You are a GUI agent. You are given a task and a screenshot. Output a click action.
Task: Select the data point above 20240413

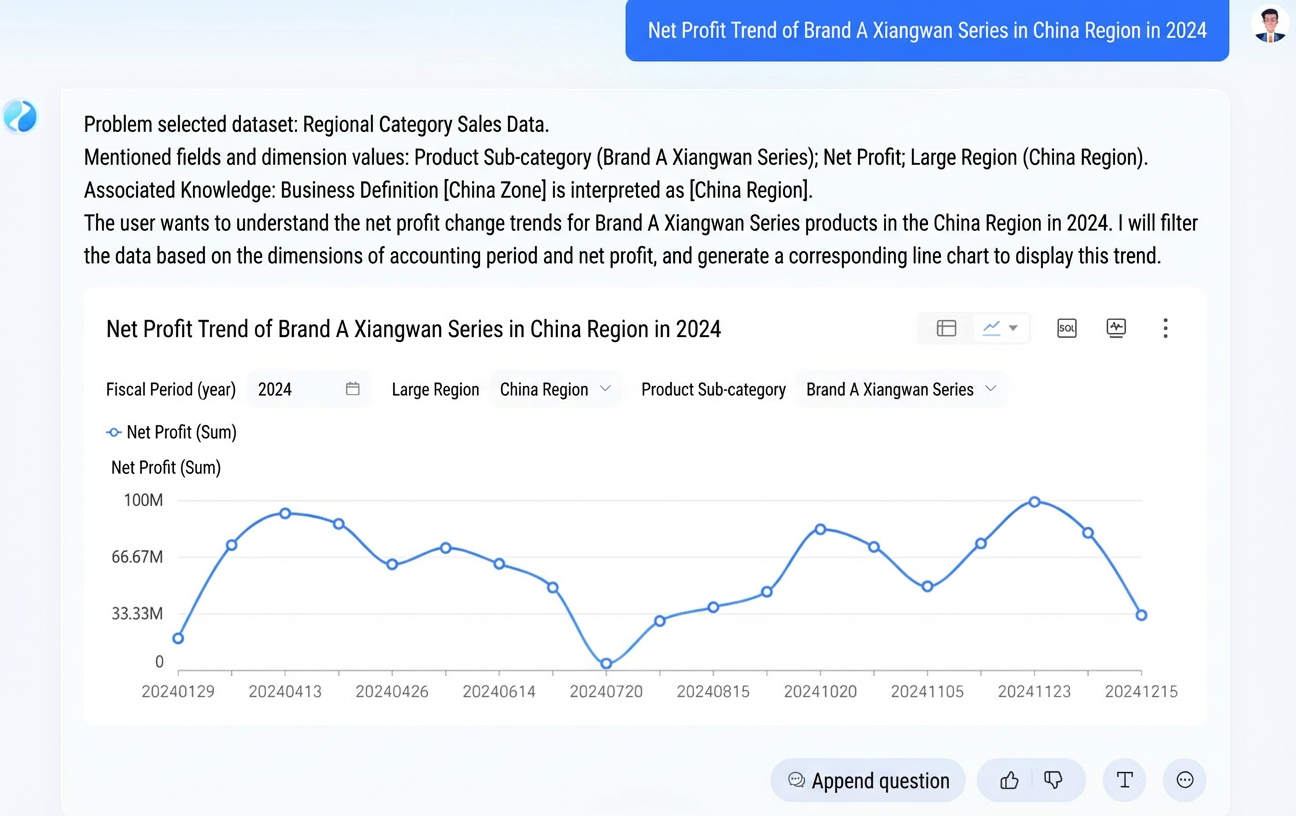click(285, 513)
